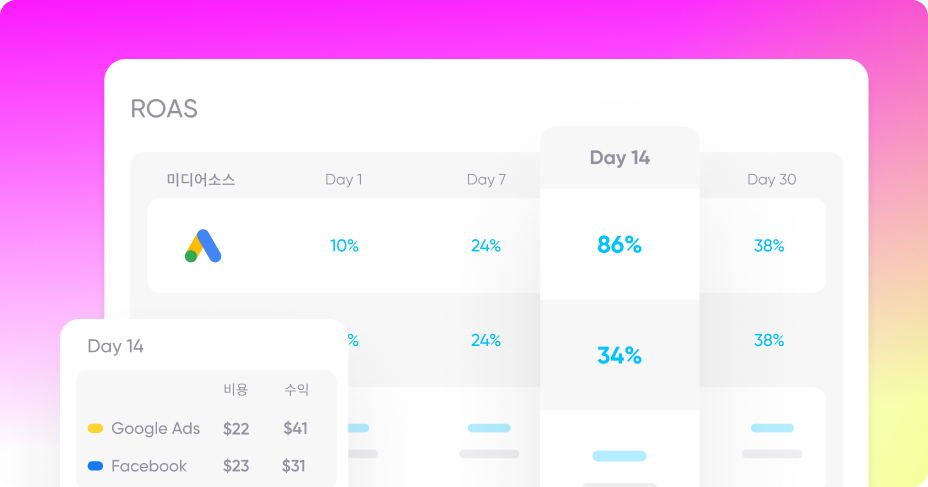Click the 34% Day 14 value

pos(620,355)
